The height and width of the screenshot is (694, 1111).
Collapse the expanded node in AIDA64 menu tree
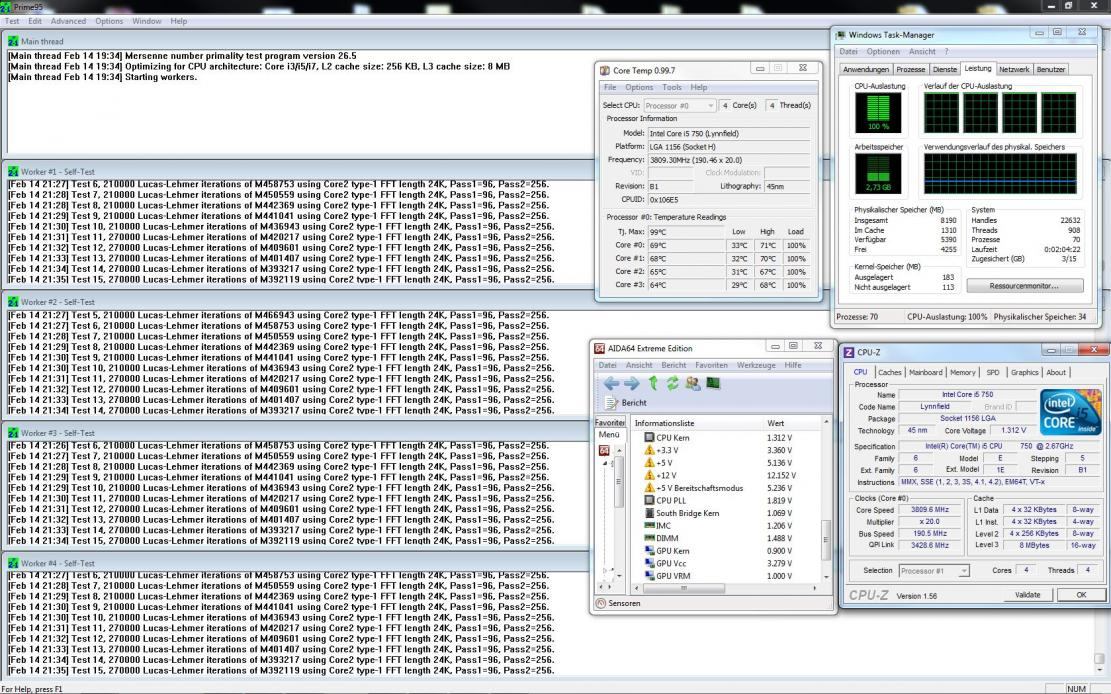pos(605,463)
